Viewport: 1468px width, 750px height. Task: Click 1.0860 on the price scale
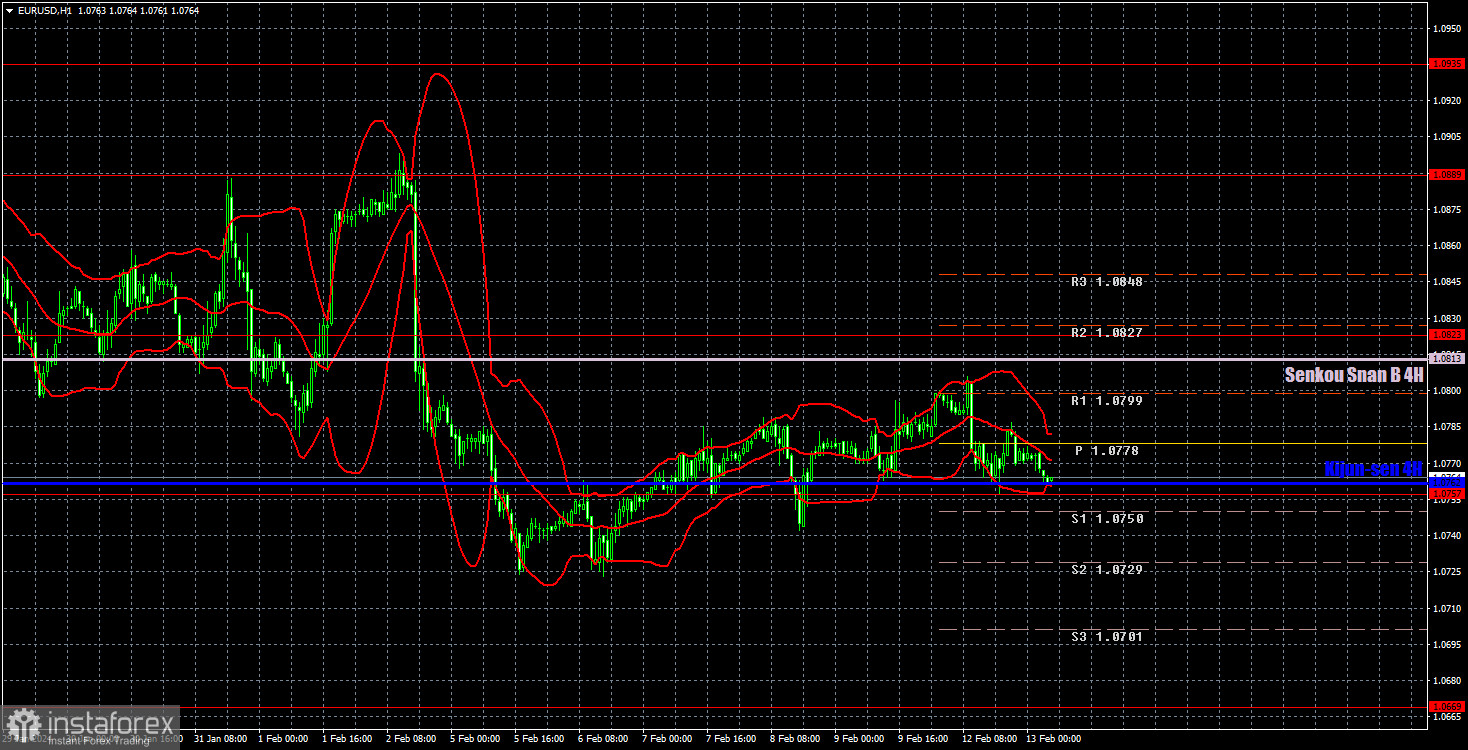[x=1447, y=246]
